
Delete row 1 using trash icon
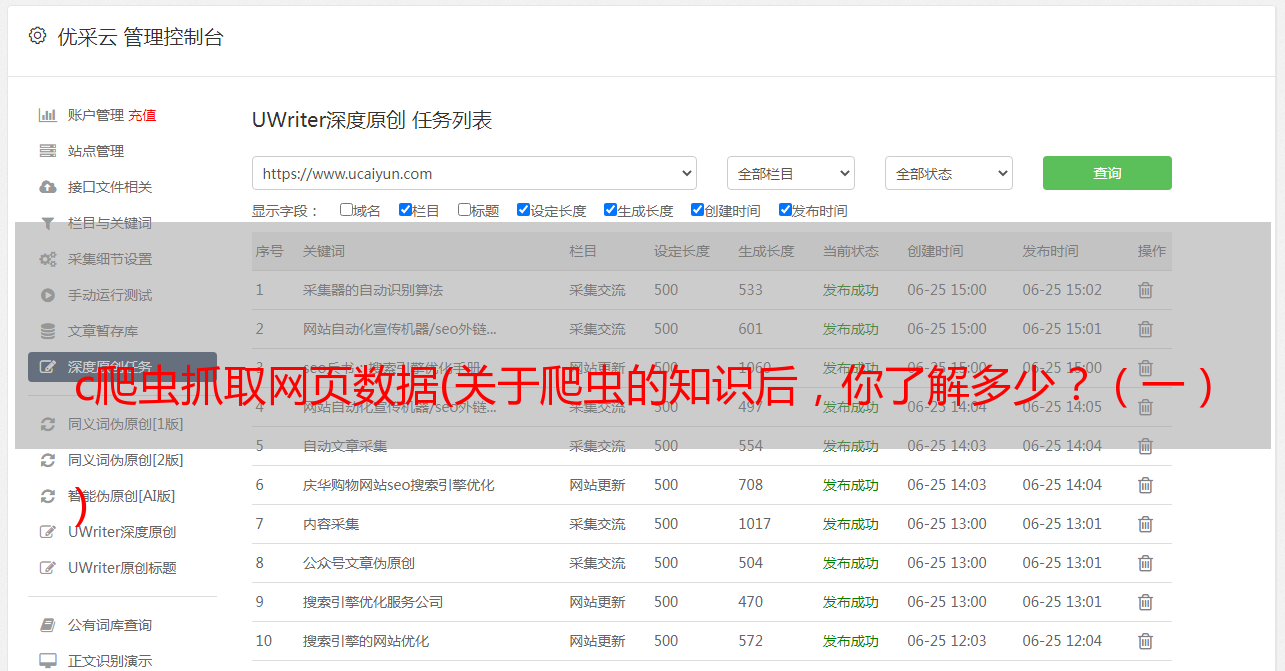tap(1145, 290)
